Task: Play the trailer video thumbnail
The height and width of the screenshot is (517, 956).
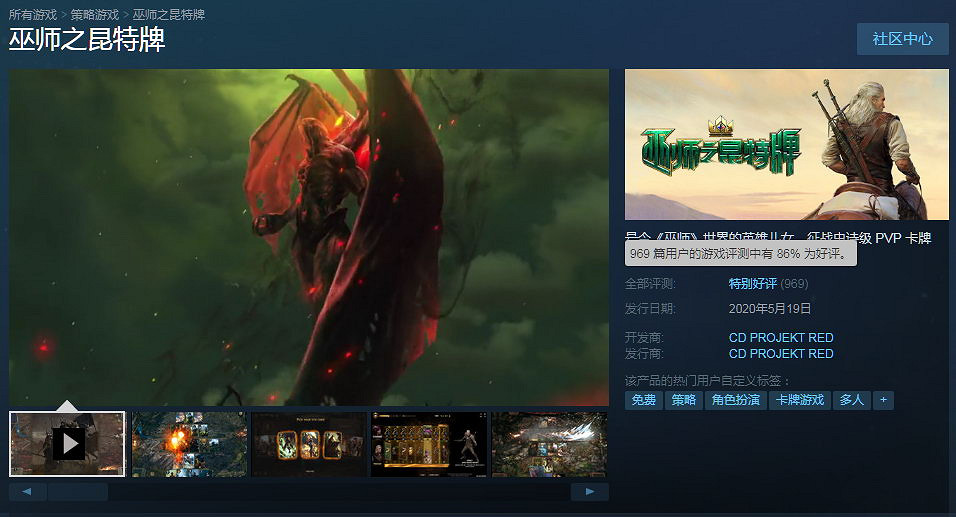Action: [68, 443]
